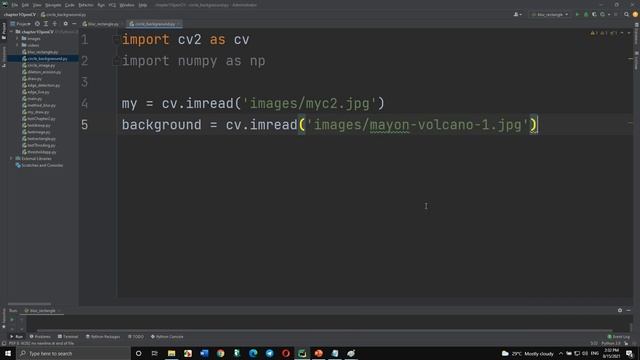Open the Refactor menu
The image size is (640, 360).
(86, 5)
